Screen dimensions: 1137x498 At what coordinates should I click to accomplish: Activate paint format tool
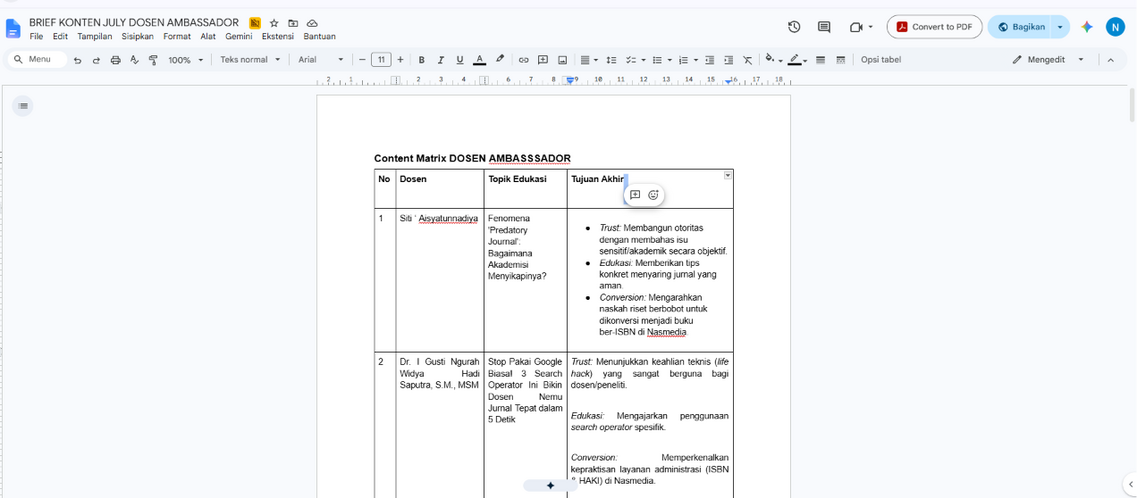pyautogui.click(x=153, y=60)
